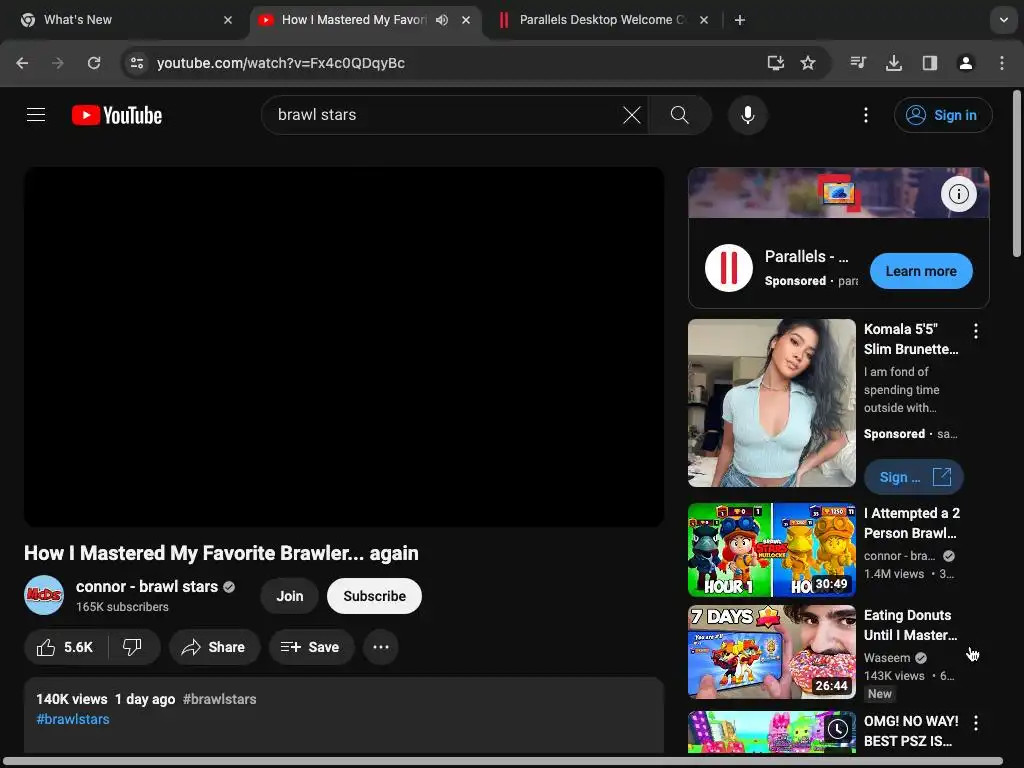Switch to What's New tab
Image resolution: width=1024 pixels, height=768 pixels.
(124, 20)
